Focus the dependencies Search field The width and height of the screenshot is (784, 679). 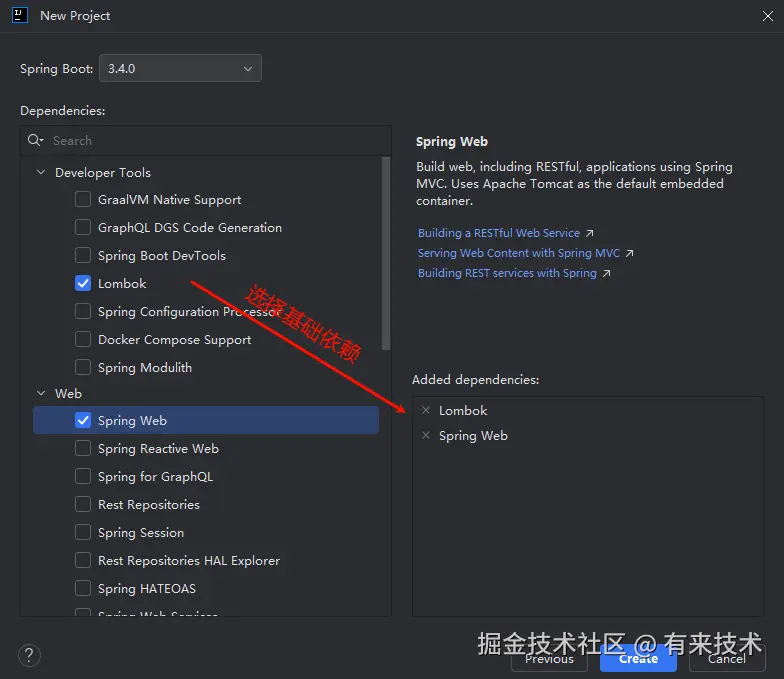tap(206, 140)
